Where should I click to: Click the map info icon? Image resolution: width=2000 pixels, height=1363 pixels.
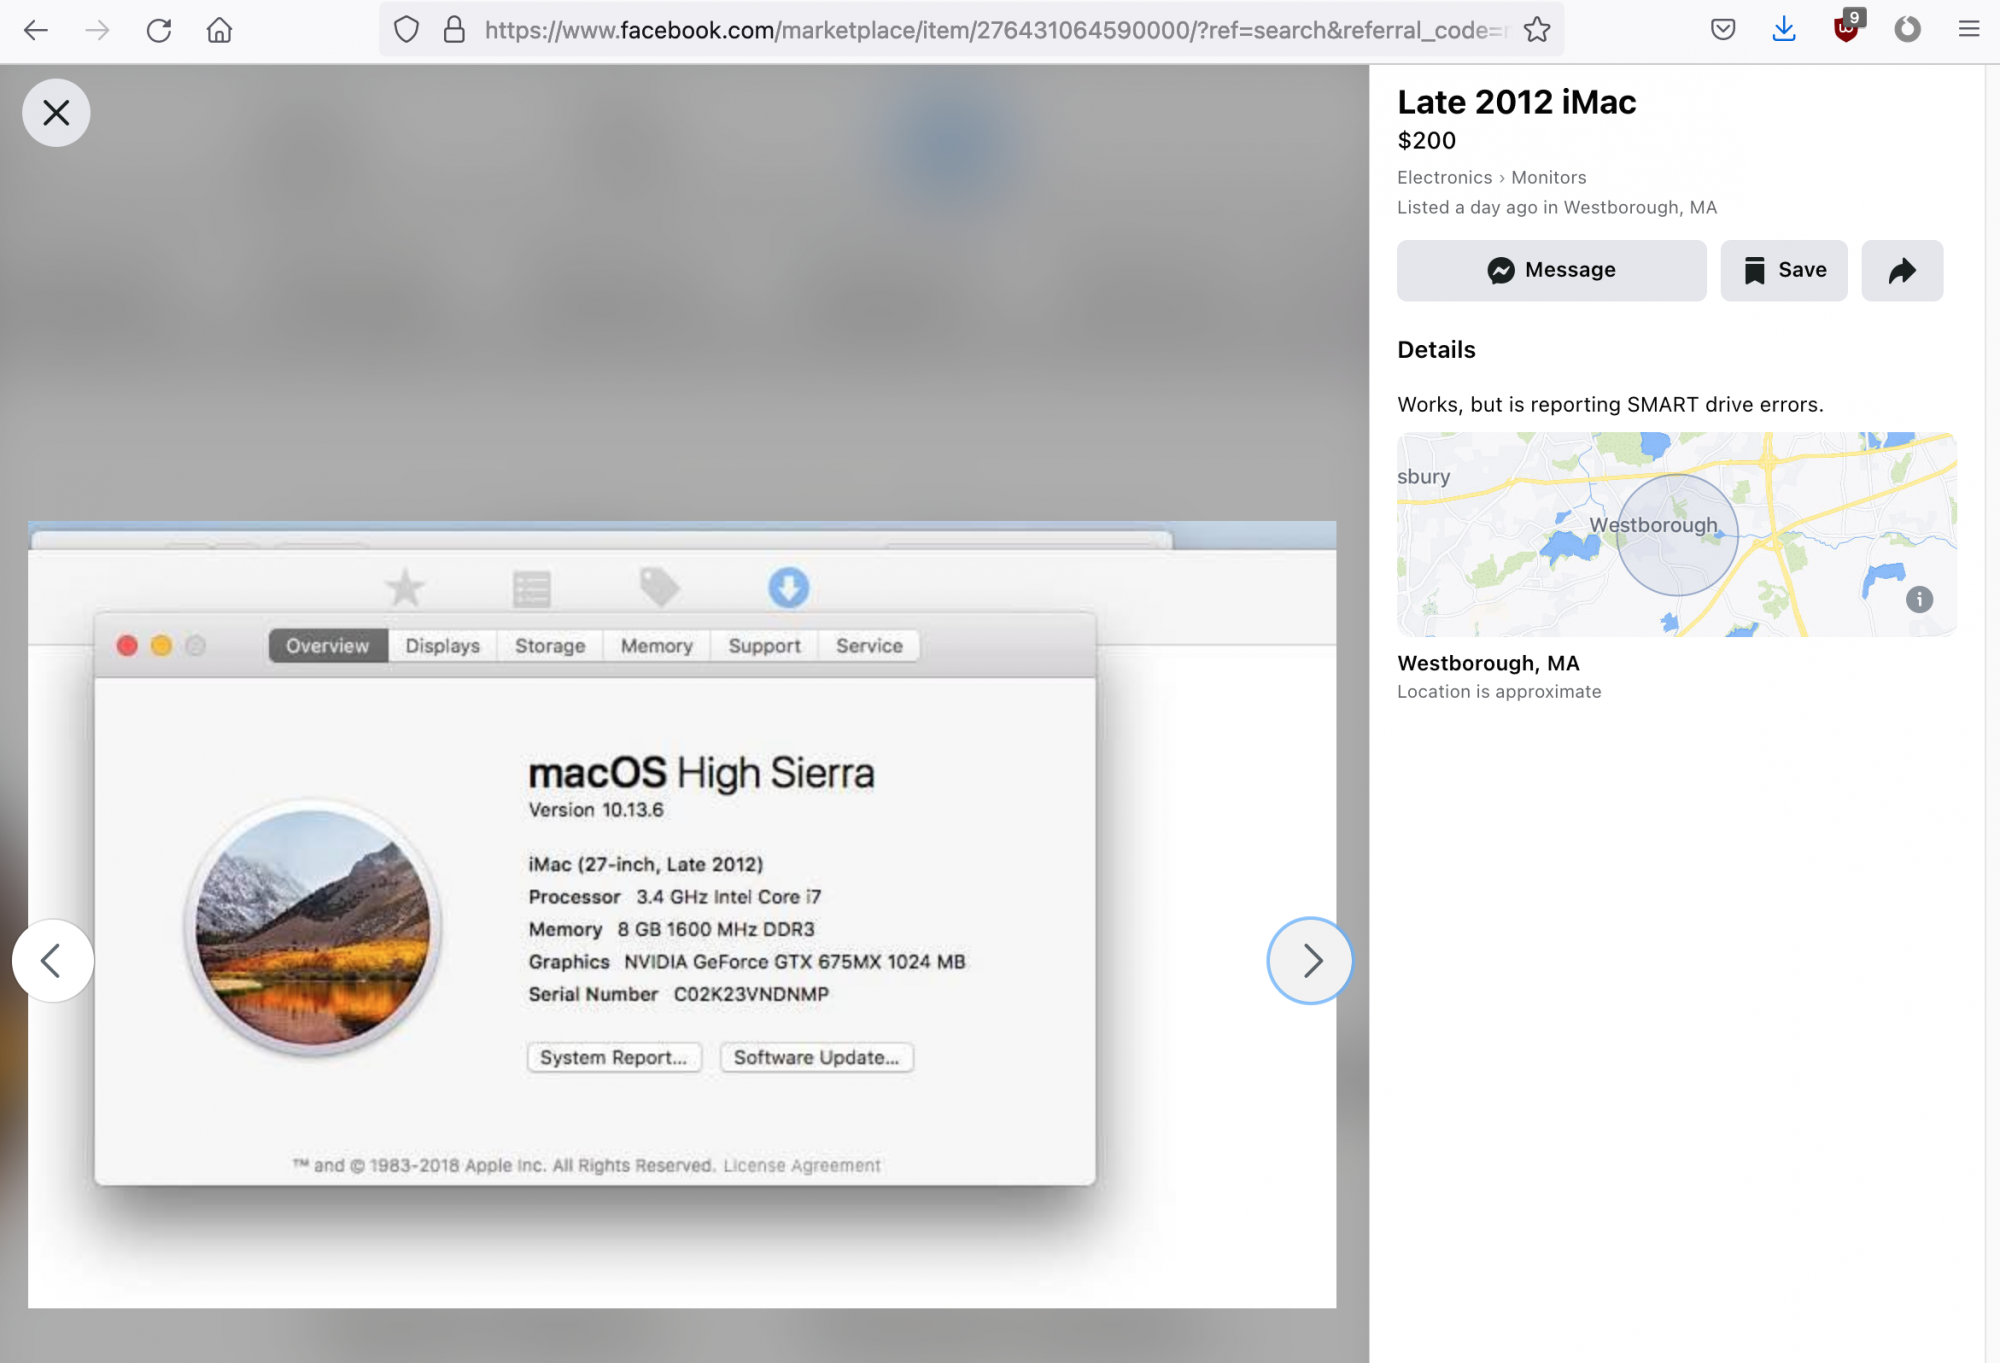1919,599
